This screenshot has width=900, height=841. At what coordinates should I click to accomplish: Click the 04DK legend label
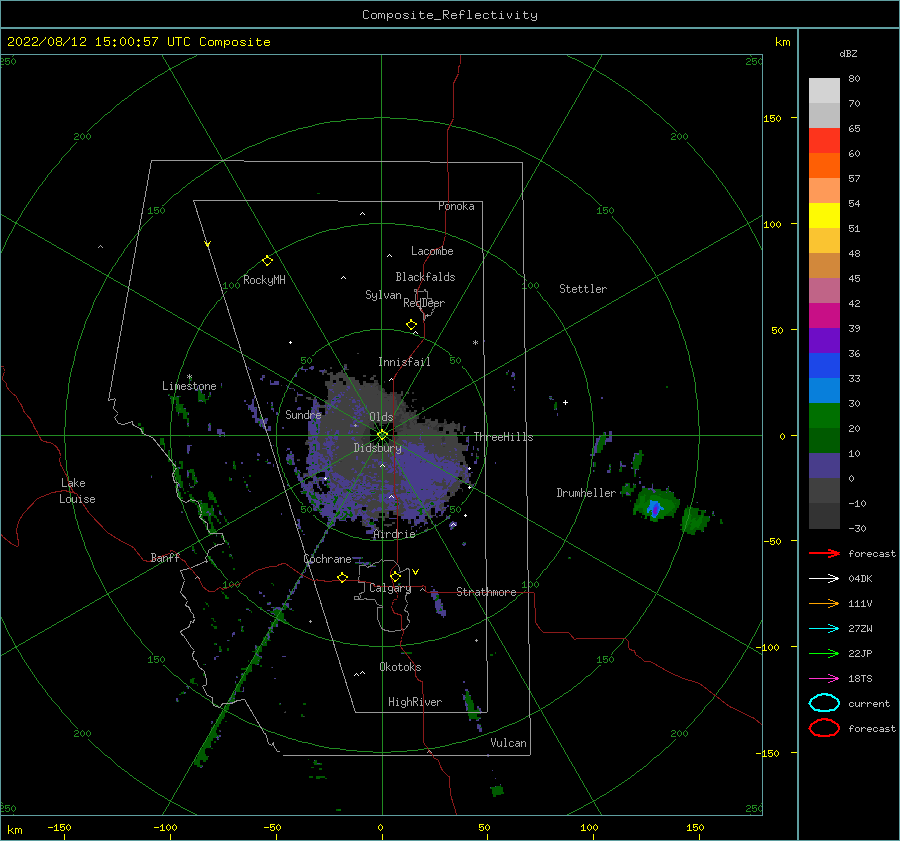point(860,579)
